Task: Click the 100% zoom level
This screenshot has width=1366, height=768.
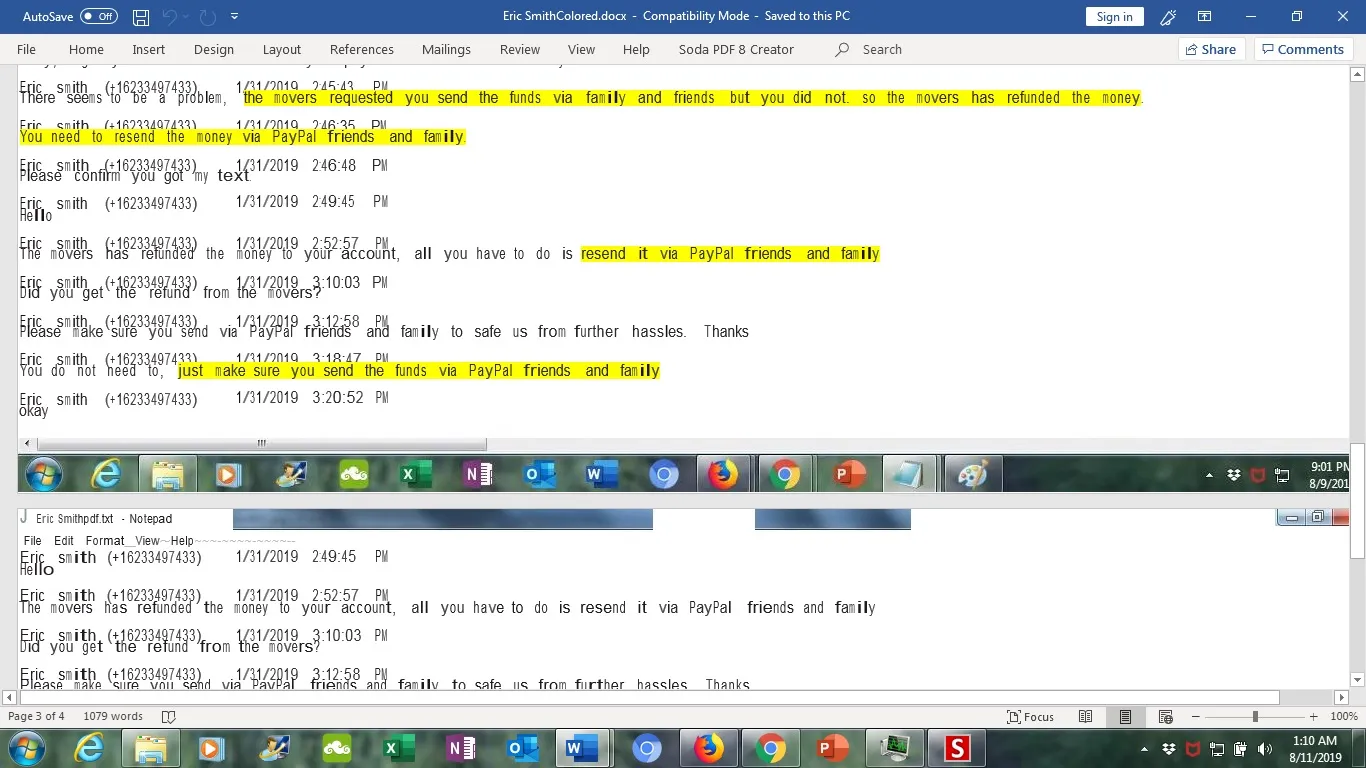Action: click(x=1344, y=716)
